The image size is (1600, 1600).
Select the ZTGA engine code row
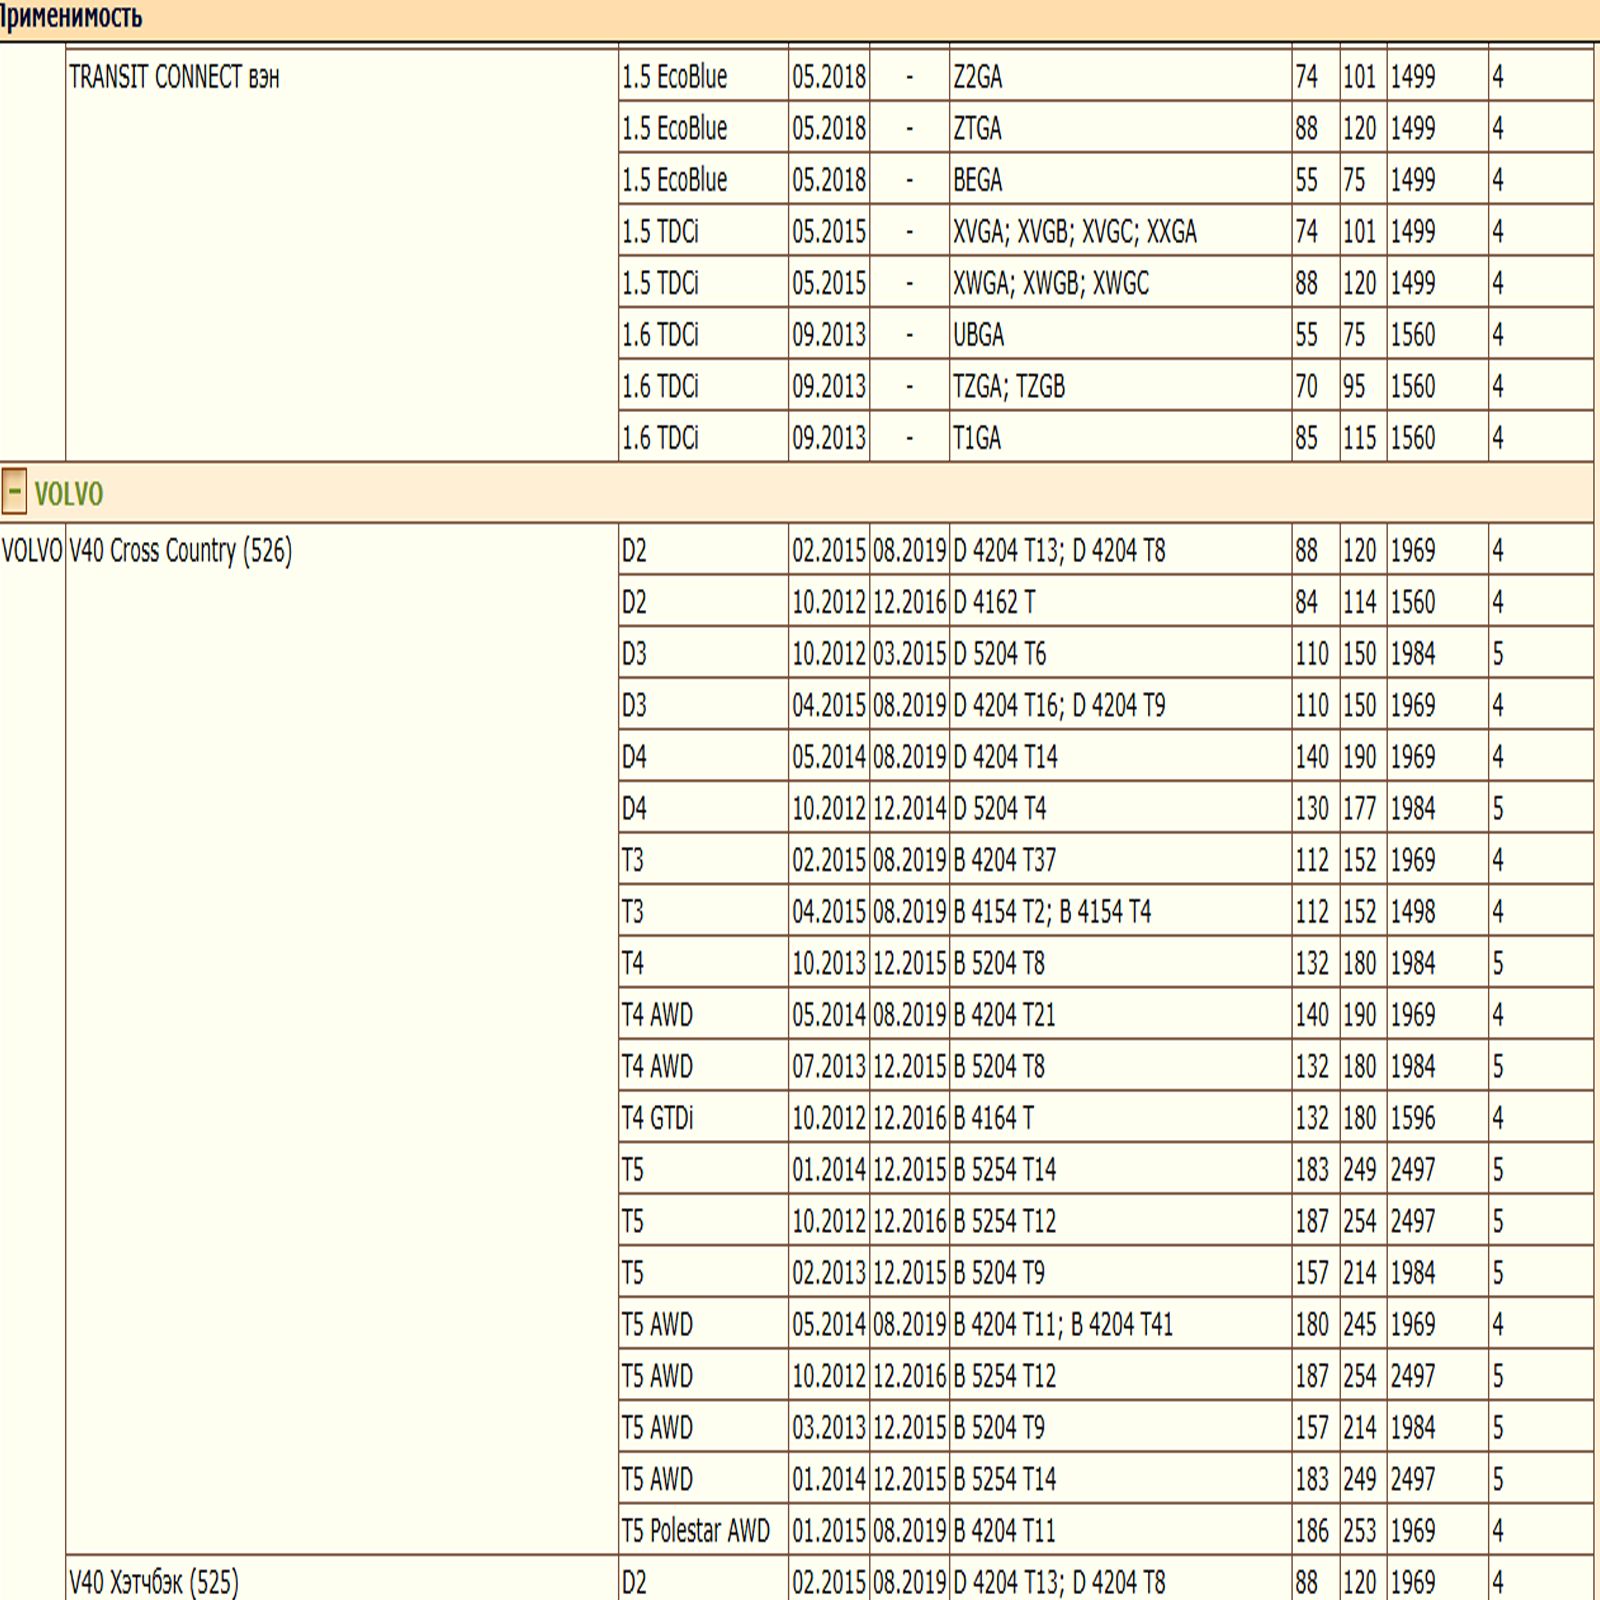[977, 129]
